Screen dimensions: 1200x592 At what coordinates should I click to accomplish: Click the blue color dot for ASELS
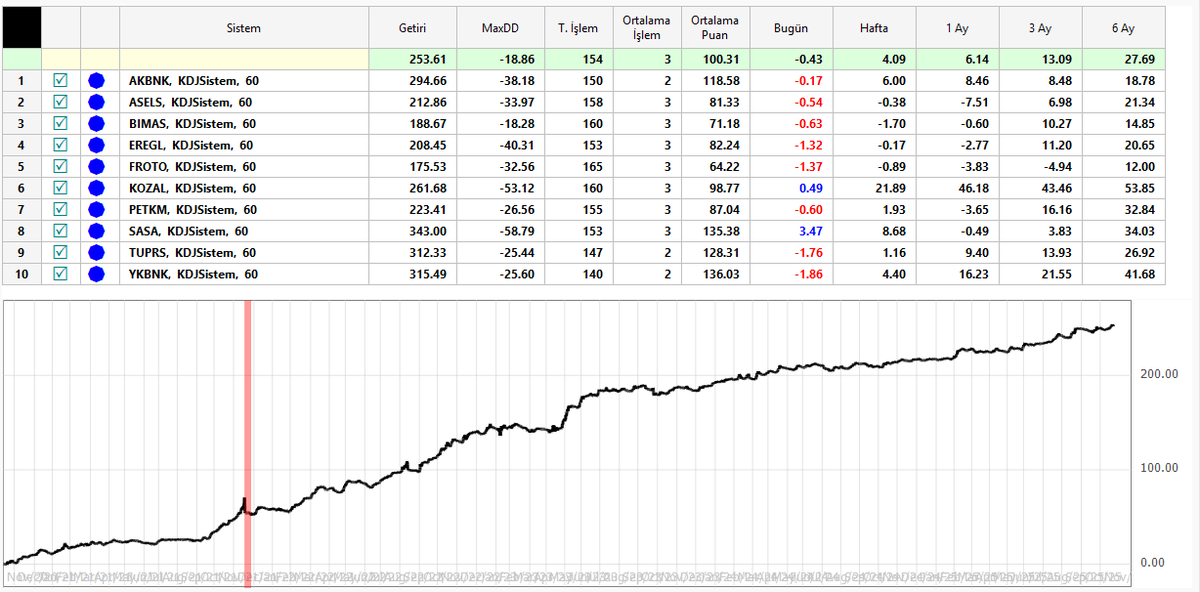click(98, 102)
